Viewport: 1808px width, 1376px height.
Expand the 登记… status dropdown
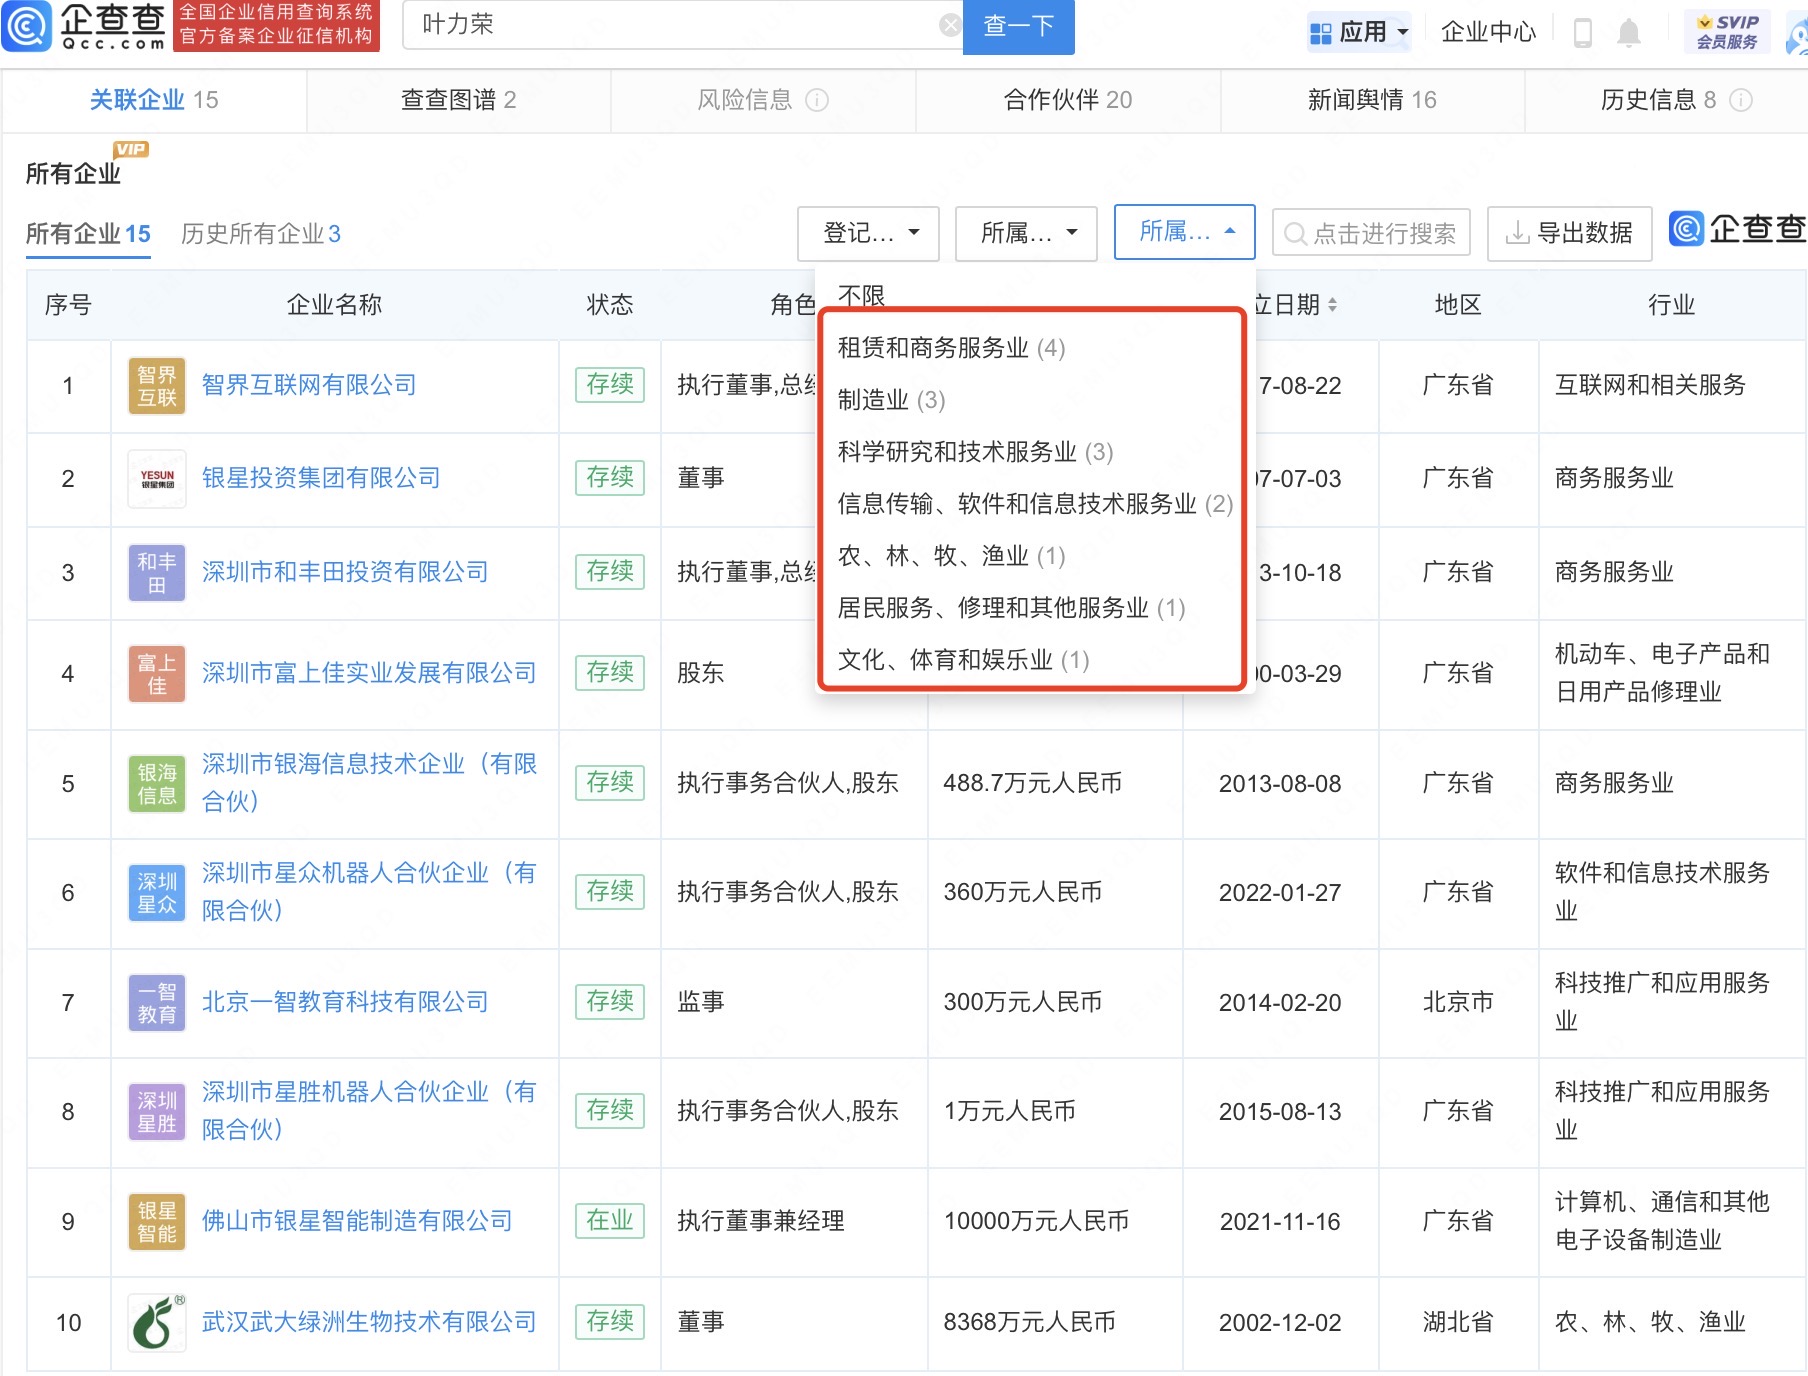tap(868, 234)
